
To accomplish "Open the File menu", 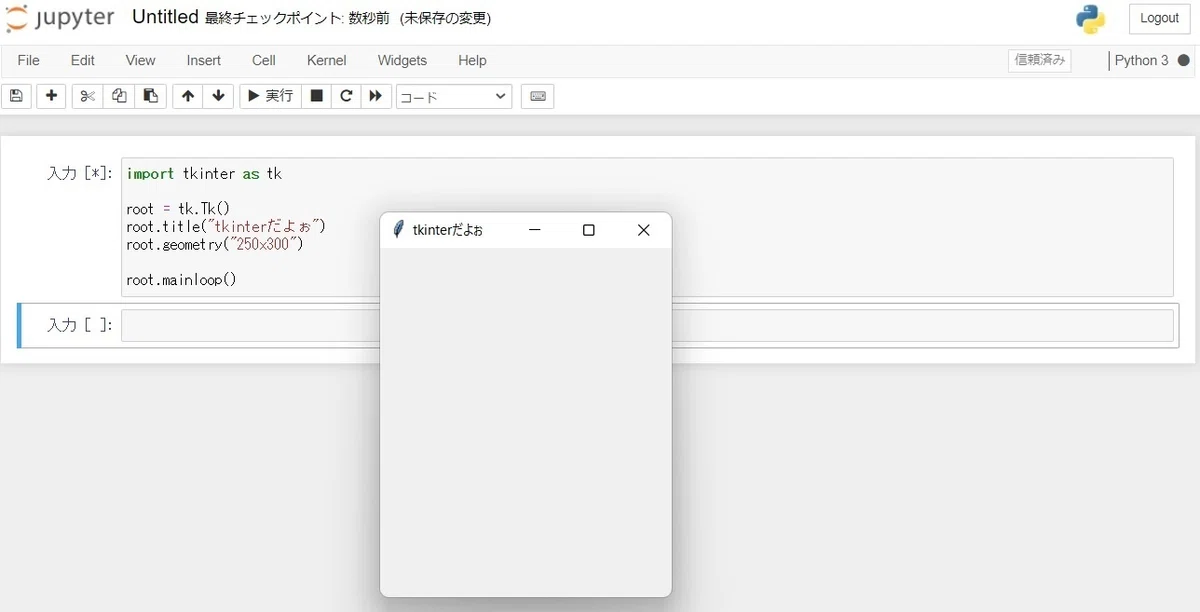I will click(29, 61).
